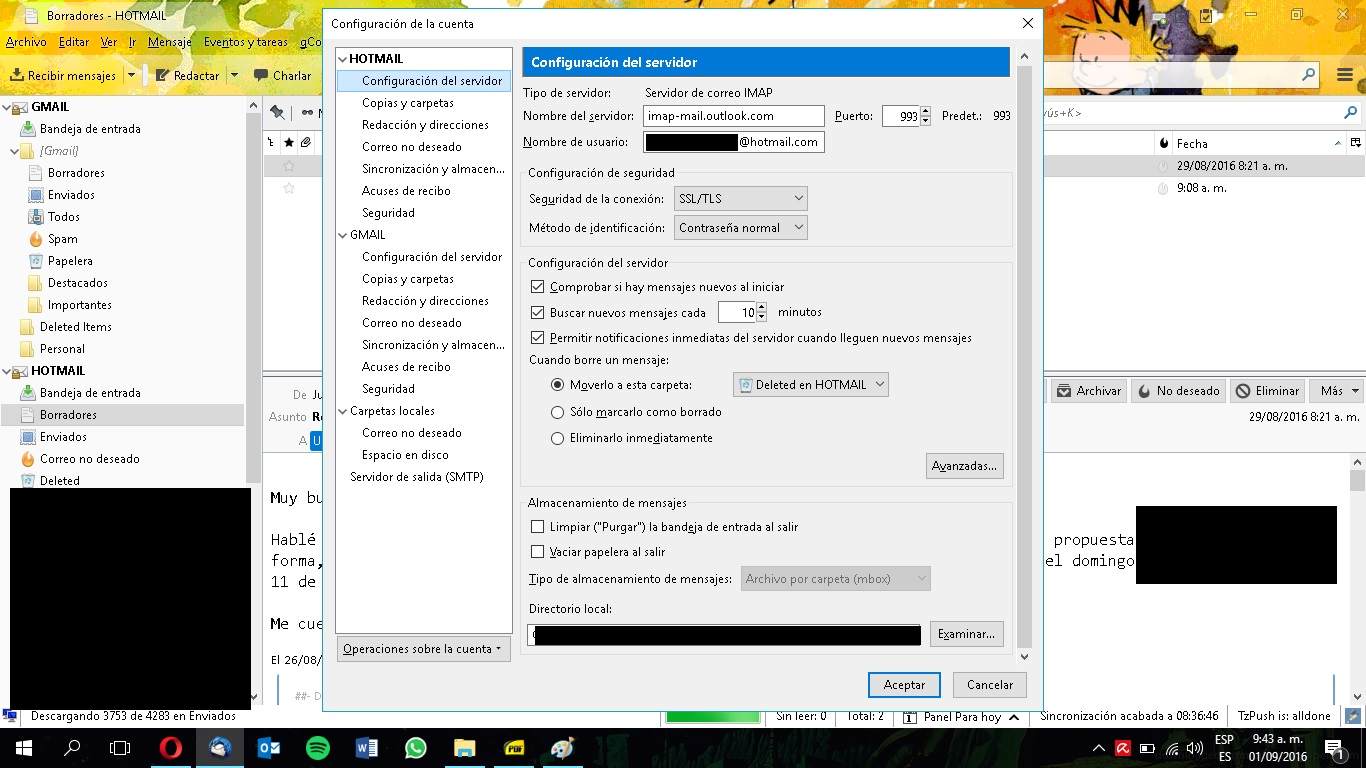Open the Más dropdown in message header

tap(1338, 391)
